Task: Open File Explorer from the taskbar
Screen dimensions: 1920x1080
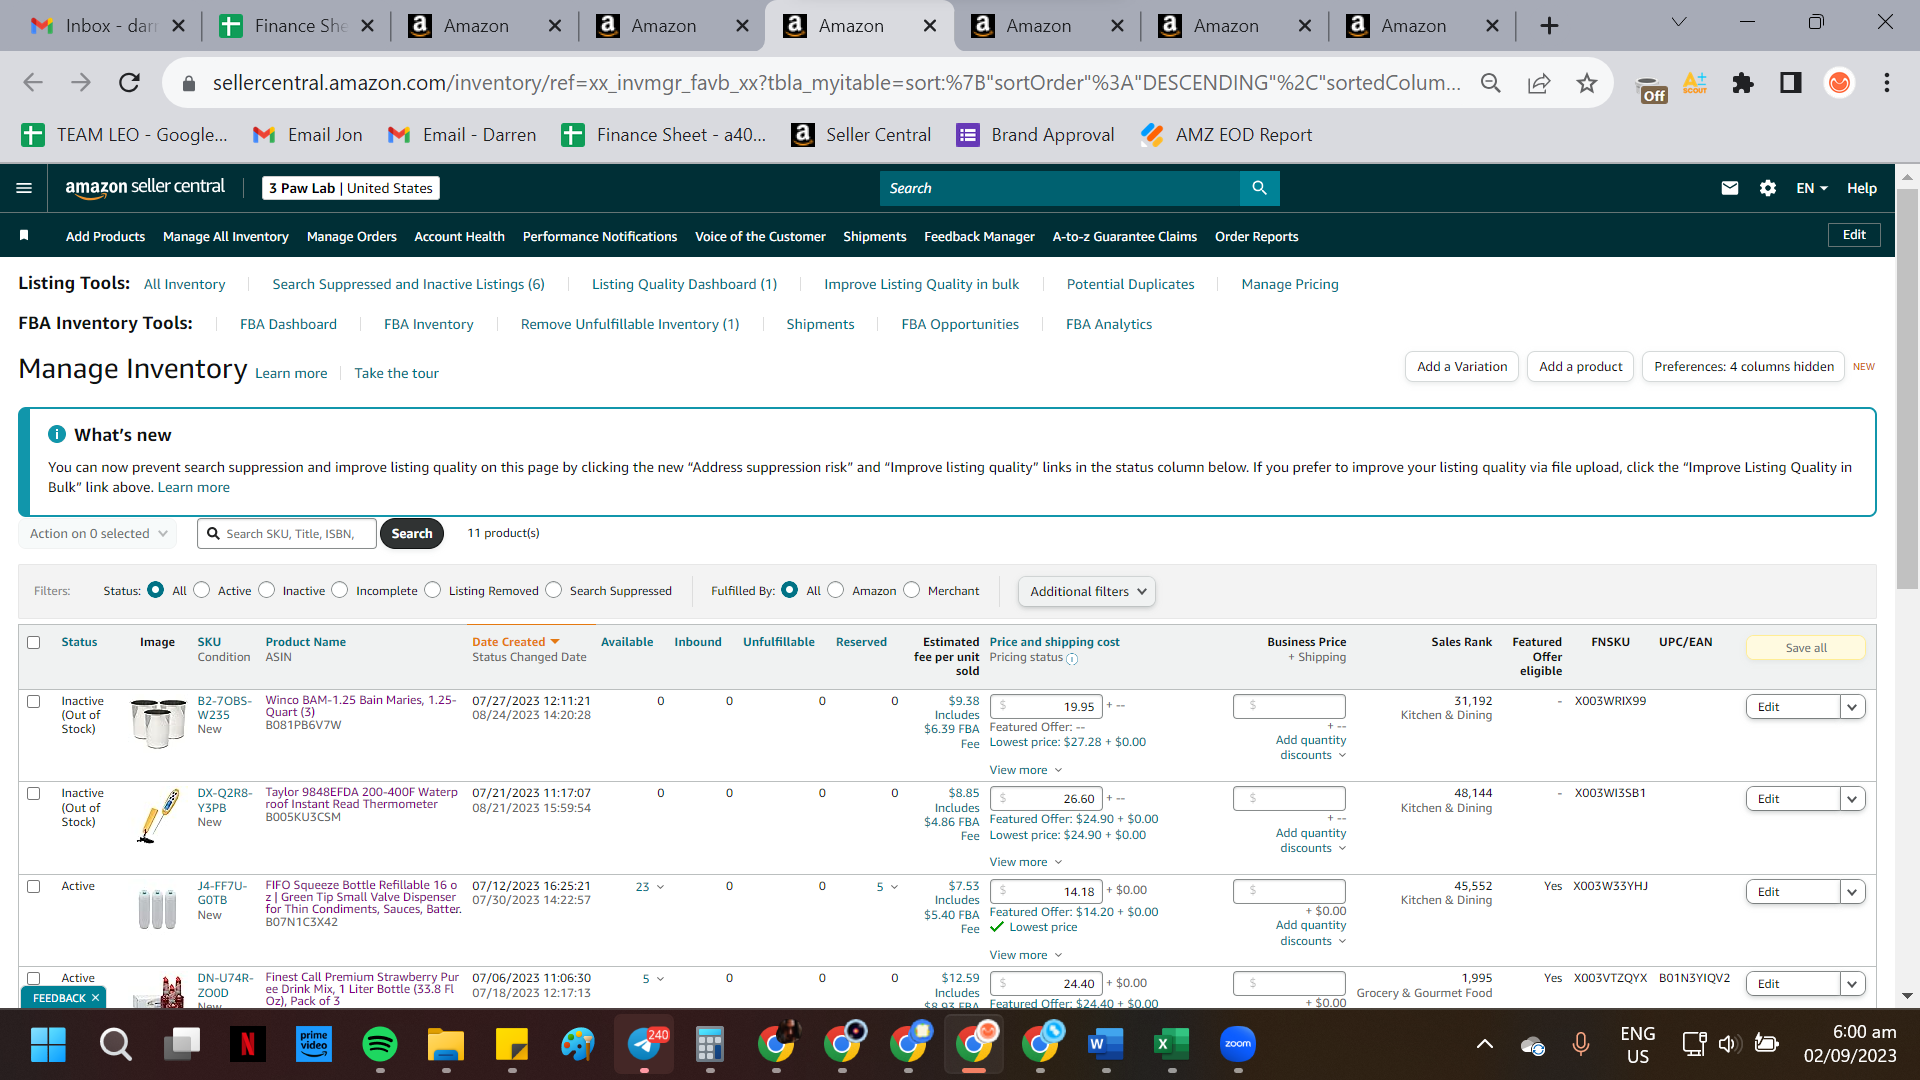Action: click(x=445, y=1045)
